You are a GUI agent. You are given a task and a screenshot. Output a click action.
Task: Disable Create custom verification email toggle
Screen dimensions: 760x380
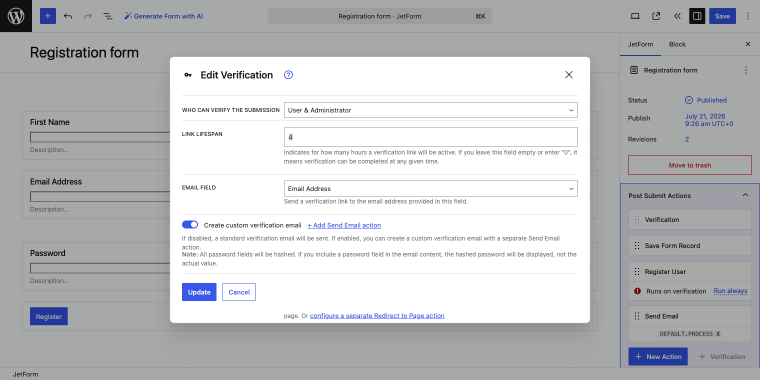coord(190,225)
